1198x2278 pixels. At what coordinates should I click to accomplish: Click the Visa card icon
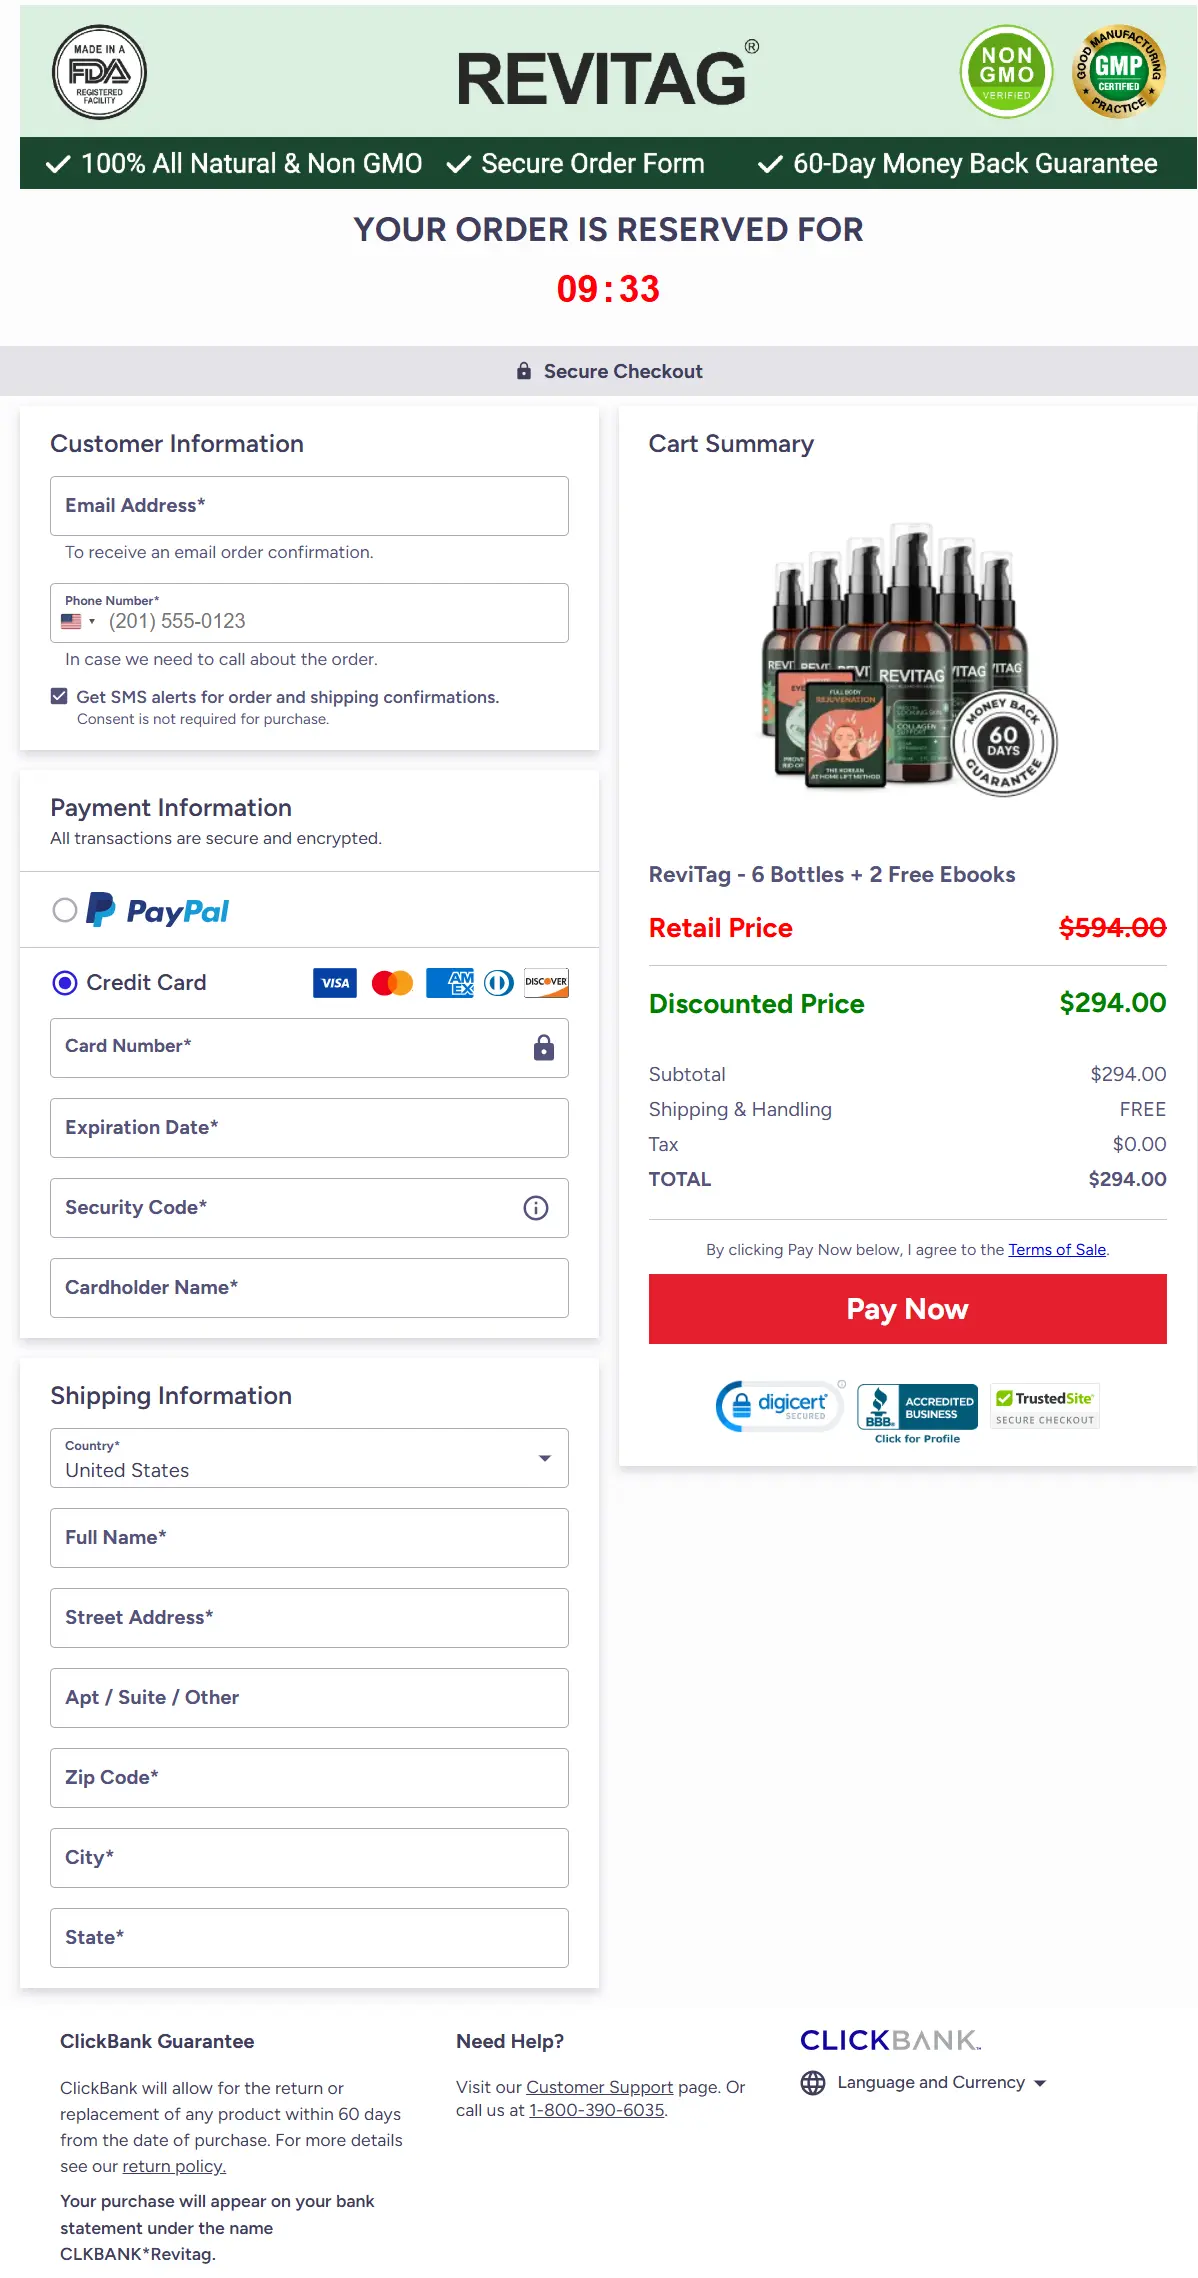(x=334, y=983)
